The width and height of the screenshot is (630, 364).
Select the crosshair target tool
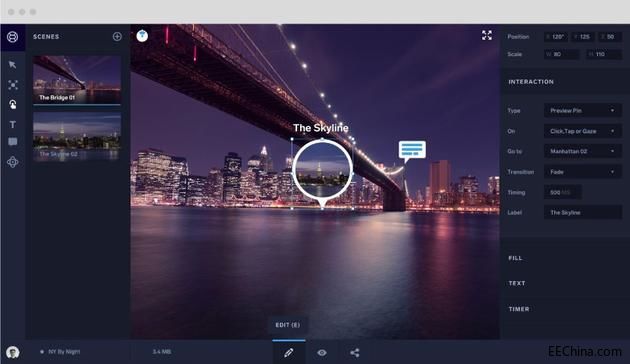12,162
